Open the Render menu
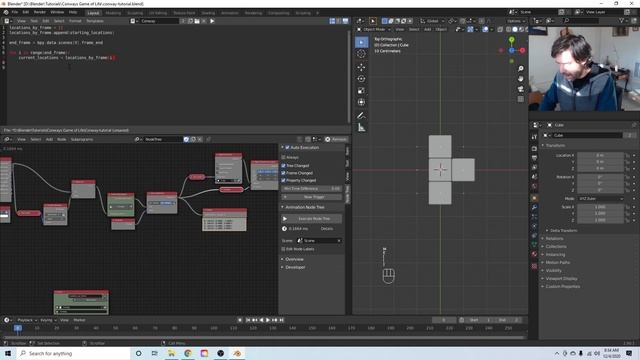The height and width of the screenshot is (360, 640). pyautogui.click(x=40, y=12)
